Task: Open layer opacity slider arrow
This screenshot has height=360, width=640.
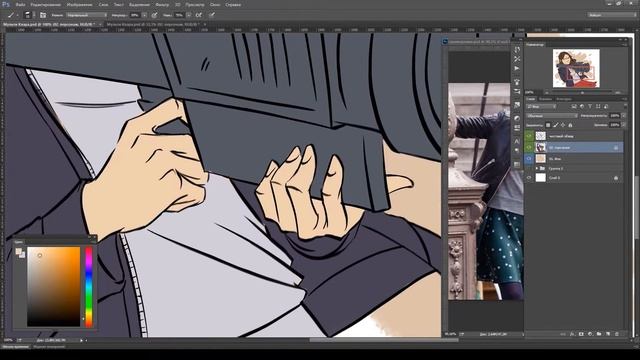Action: point(624,116)
